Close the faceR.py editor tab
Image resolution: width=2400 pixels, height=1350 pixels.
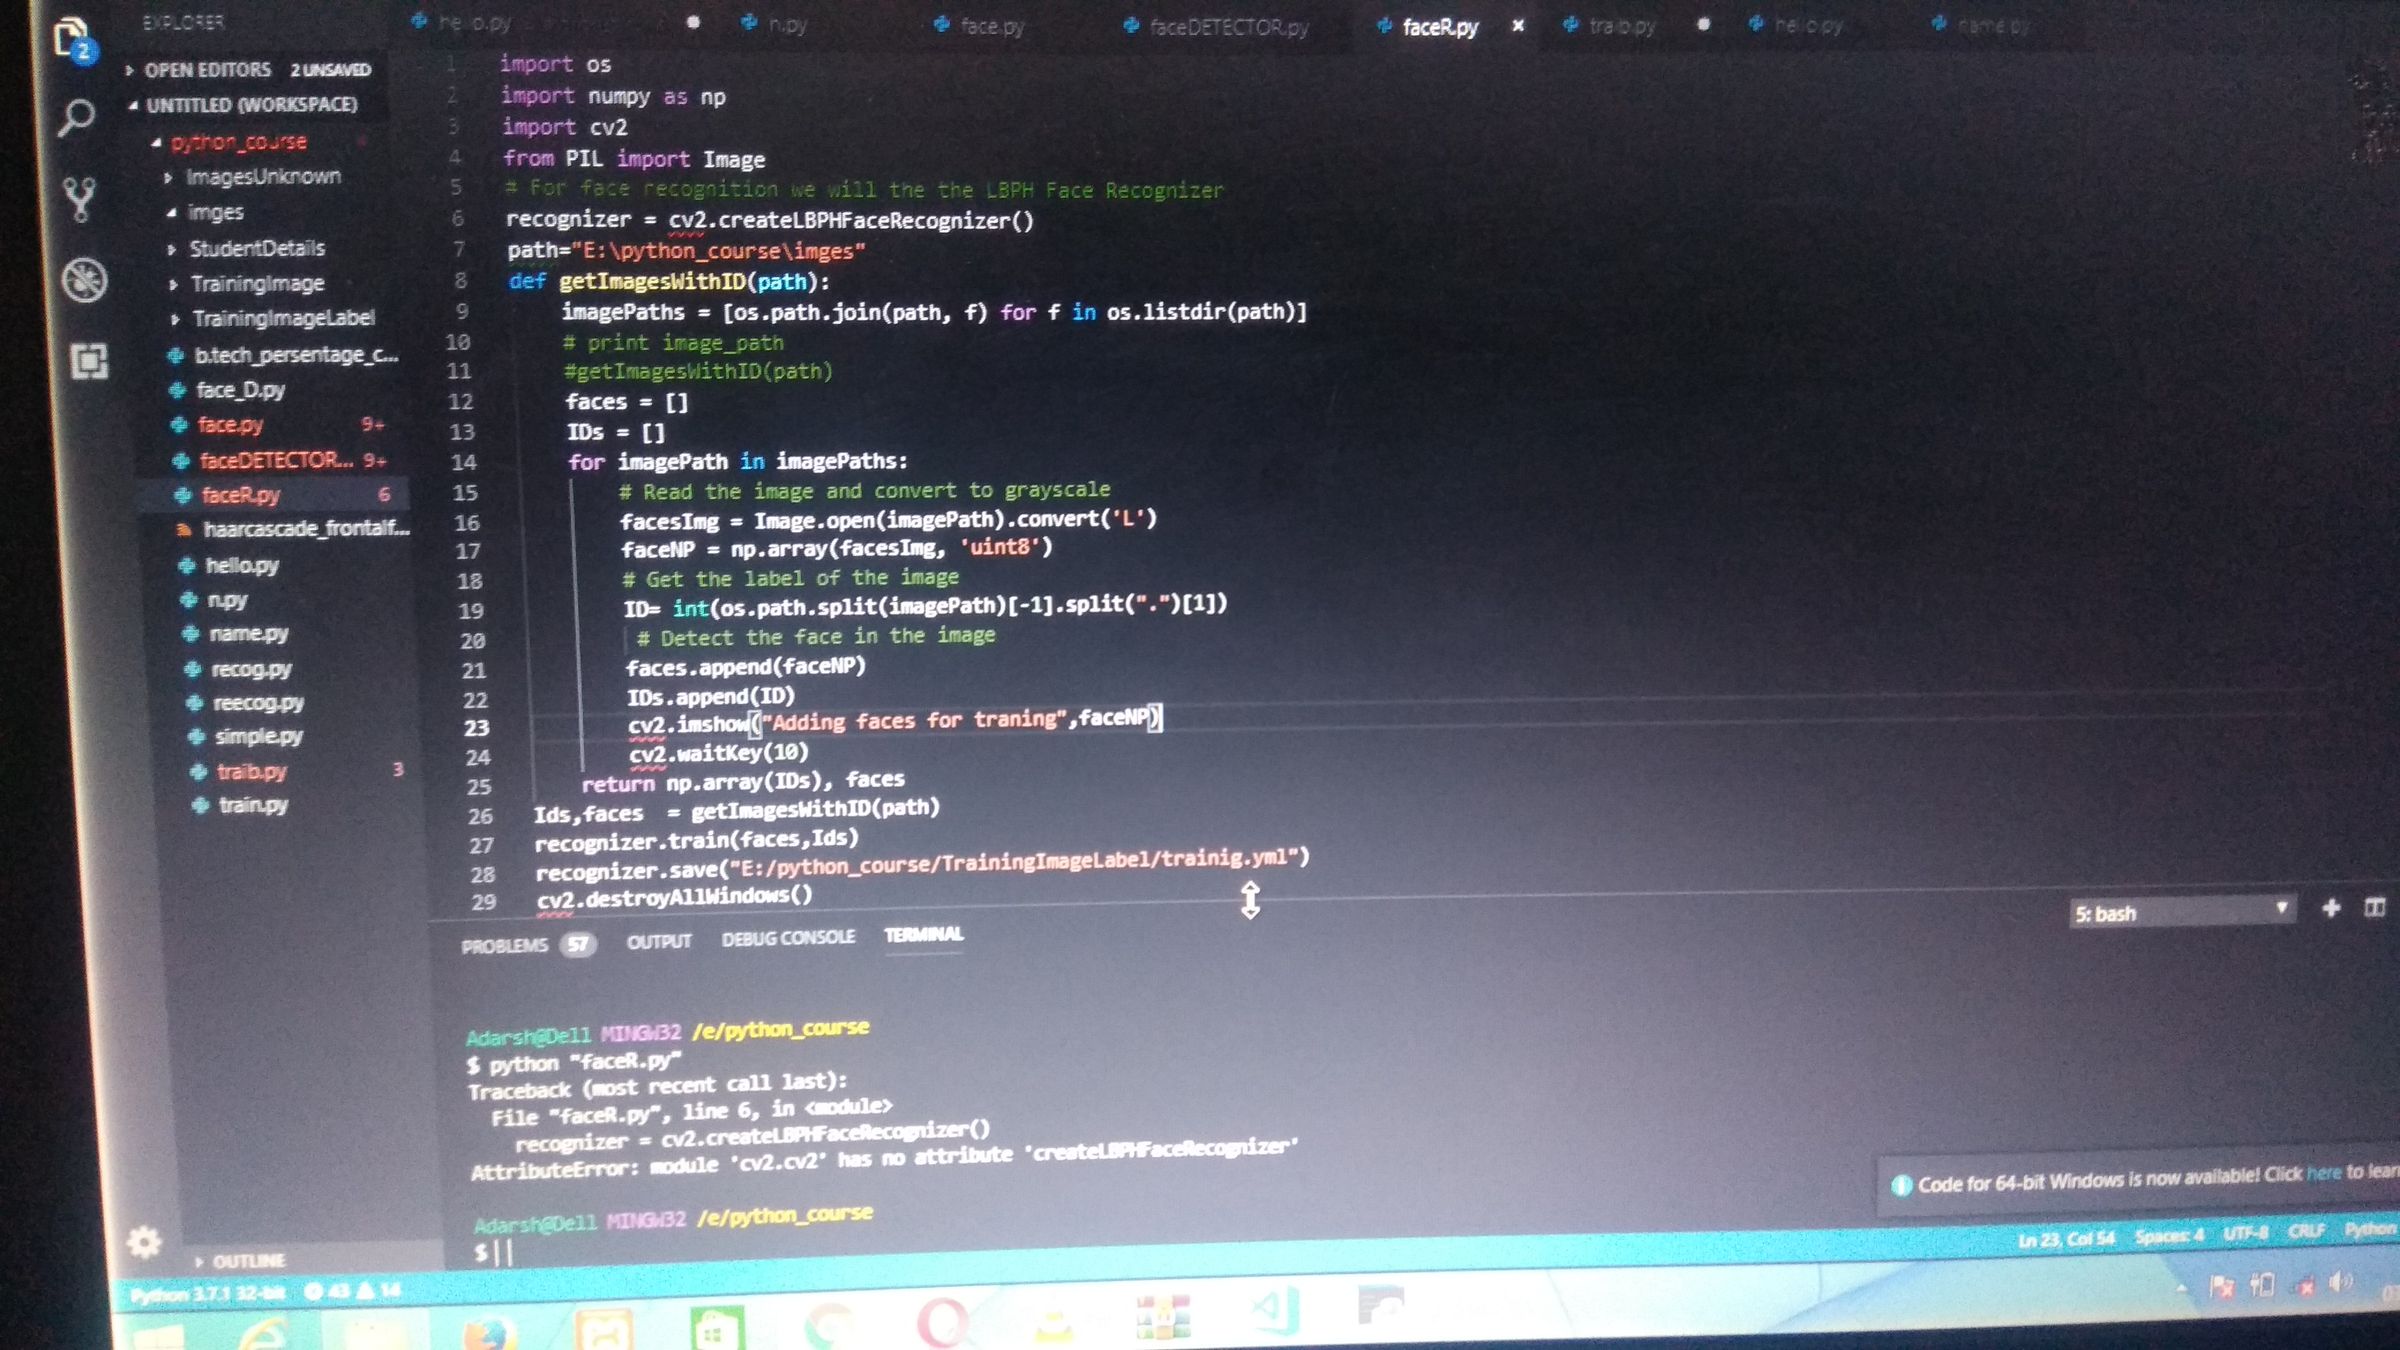click(x=1518, y=26)
